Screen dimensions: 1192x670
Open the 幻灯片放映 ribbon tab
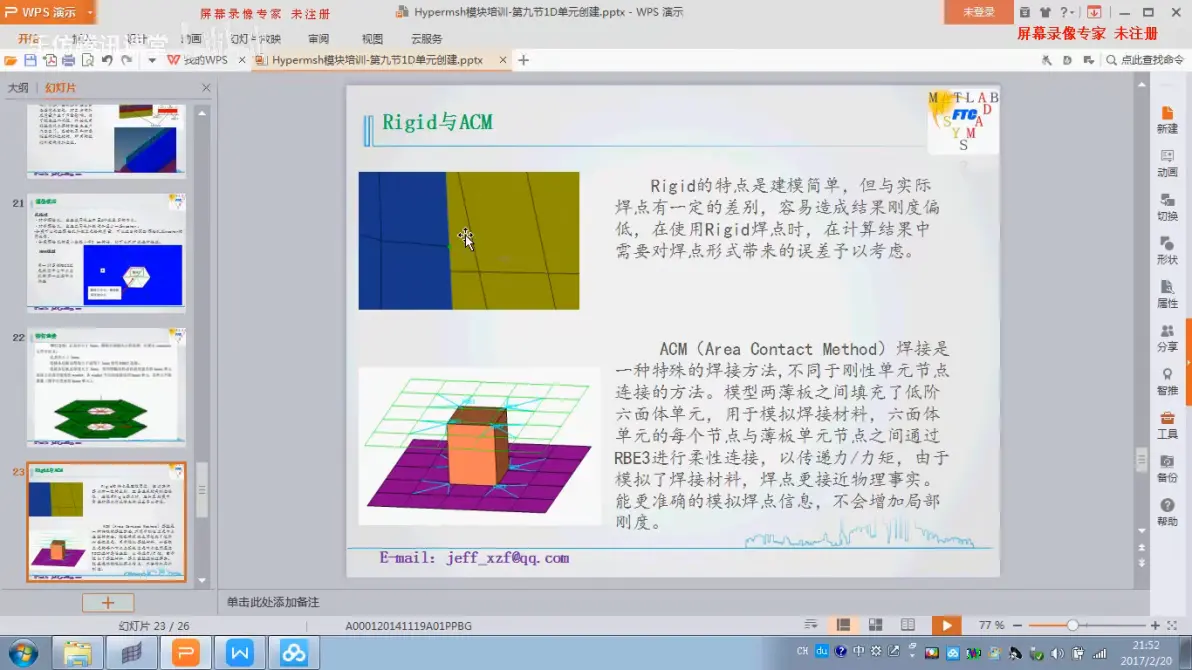tap(255, 39)
